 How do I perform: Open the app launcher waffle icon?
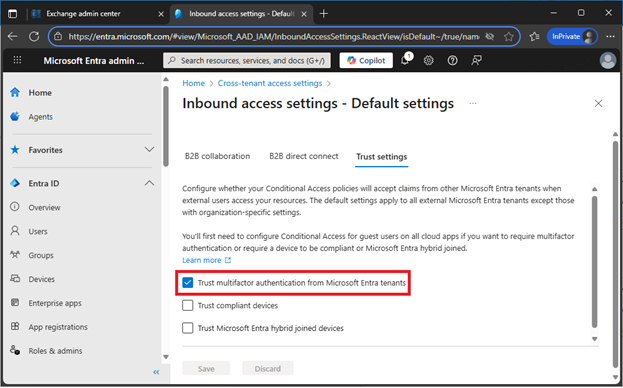tap(17, 60)
